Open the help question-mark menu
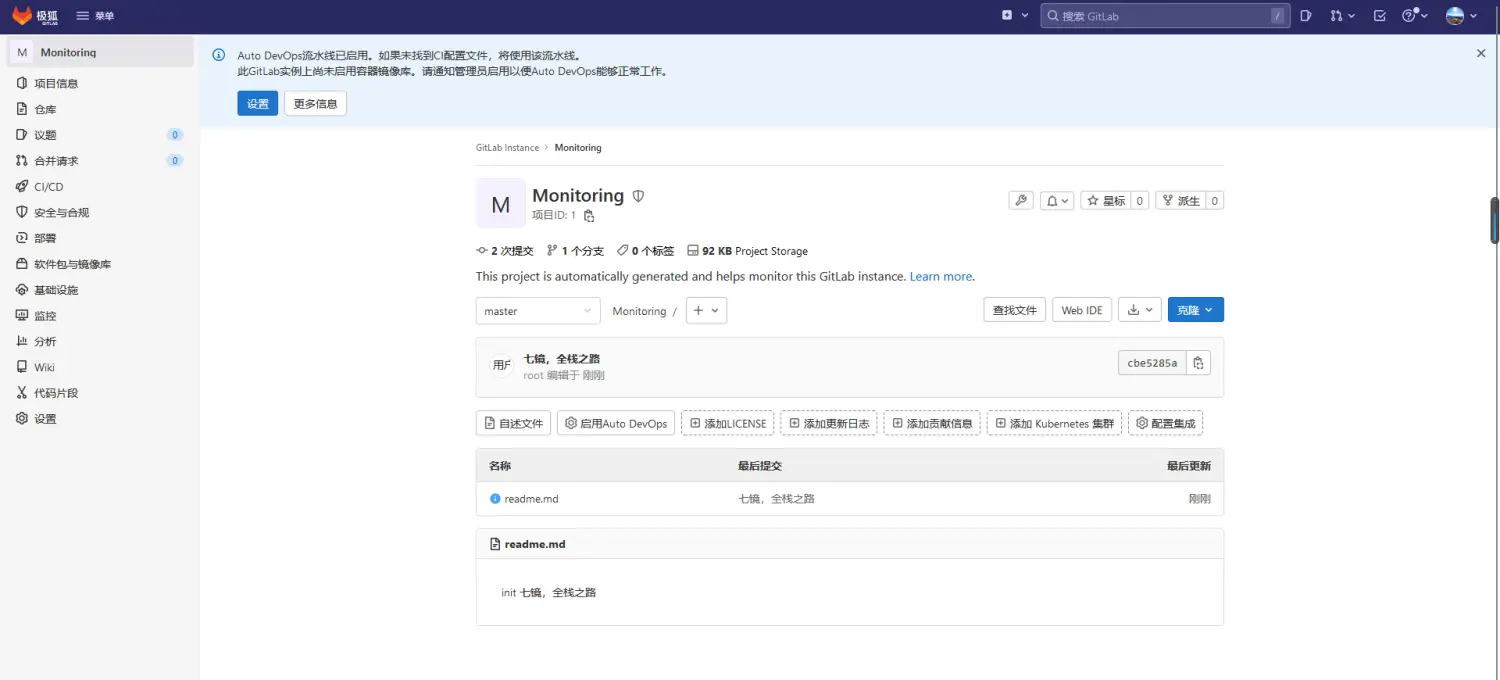The height and width of the screenshot is (680, 1500). tap(1414, 16)
